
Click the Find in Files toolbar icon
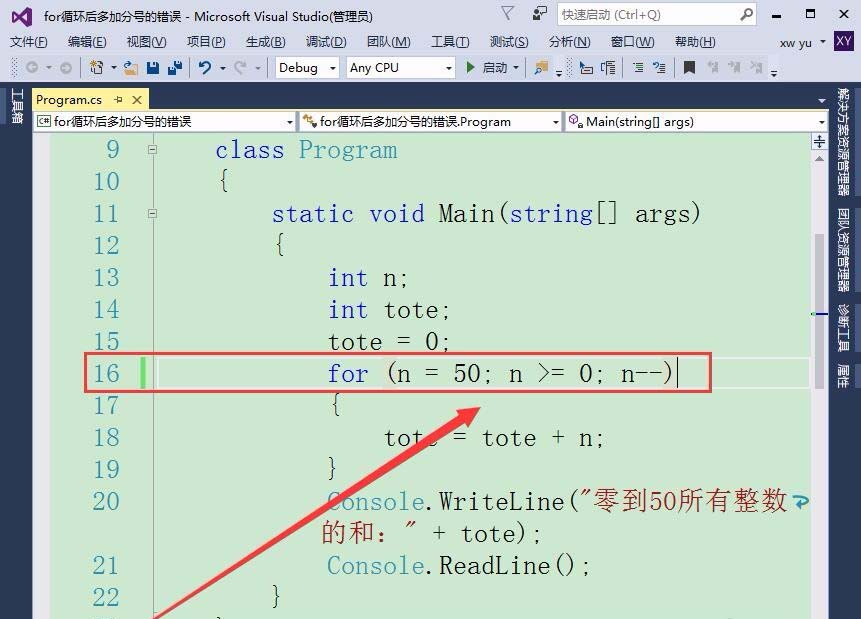tap(541, 68)
